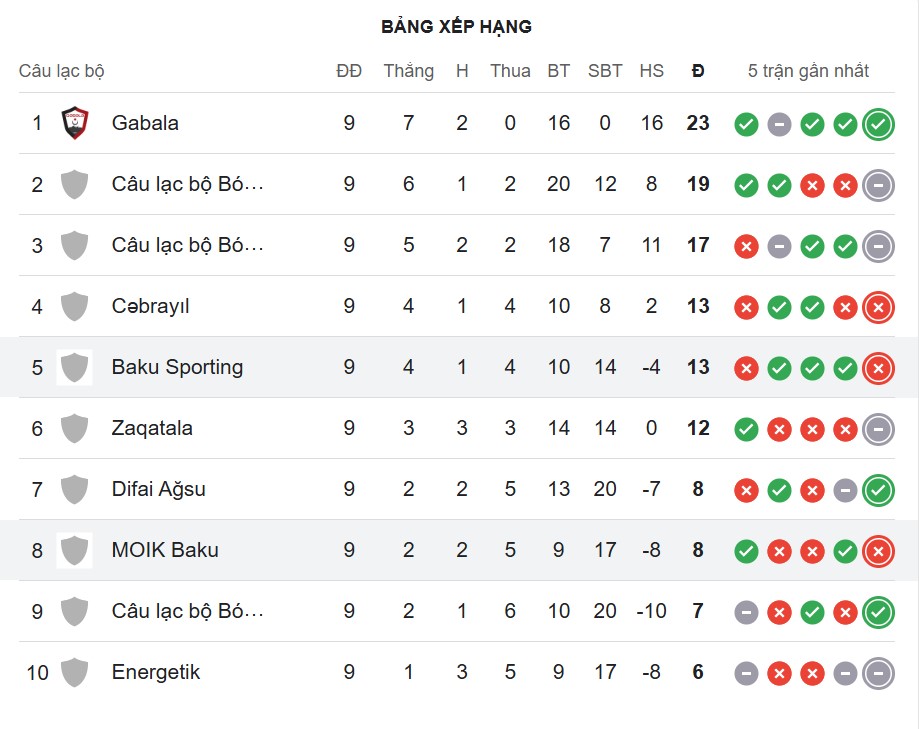Click the Thắng column header
Image resolution: width=919 pixels, height=729 pixels.
coord(408,71)
